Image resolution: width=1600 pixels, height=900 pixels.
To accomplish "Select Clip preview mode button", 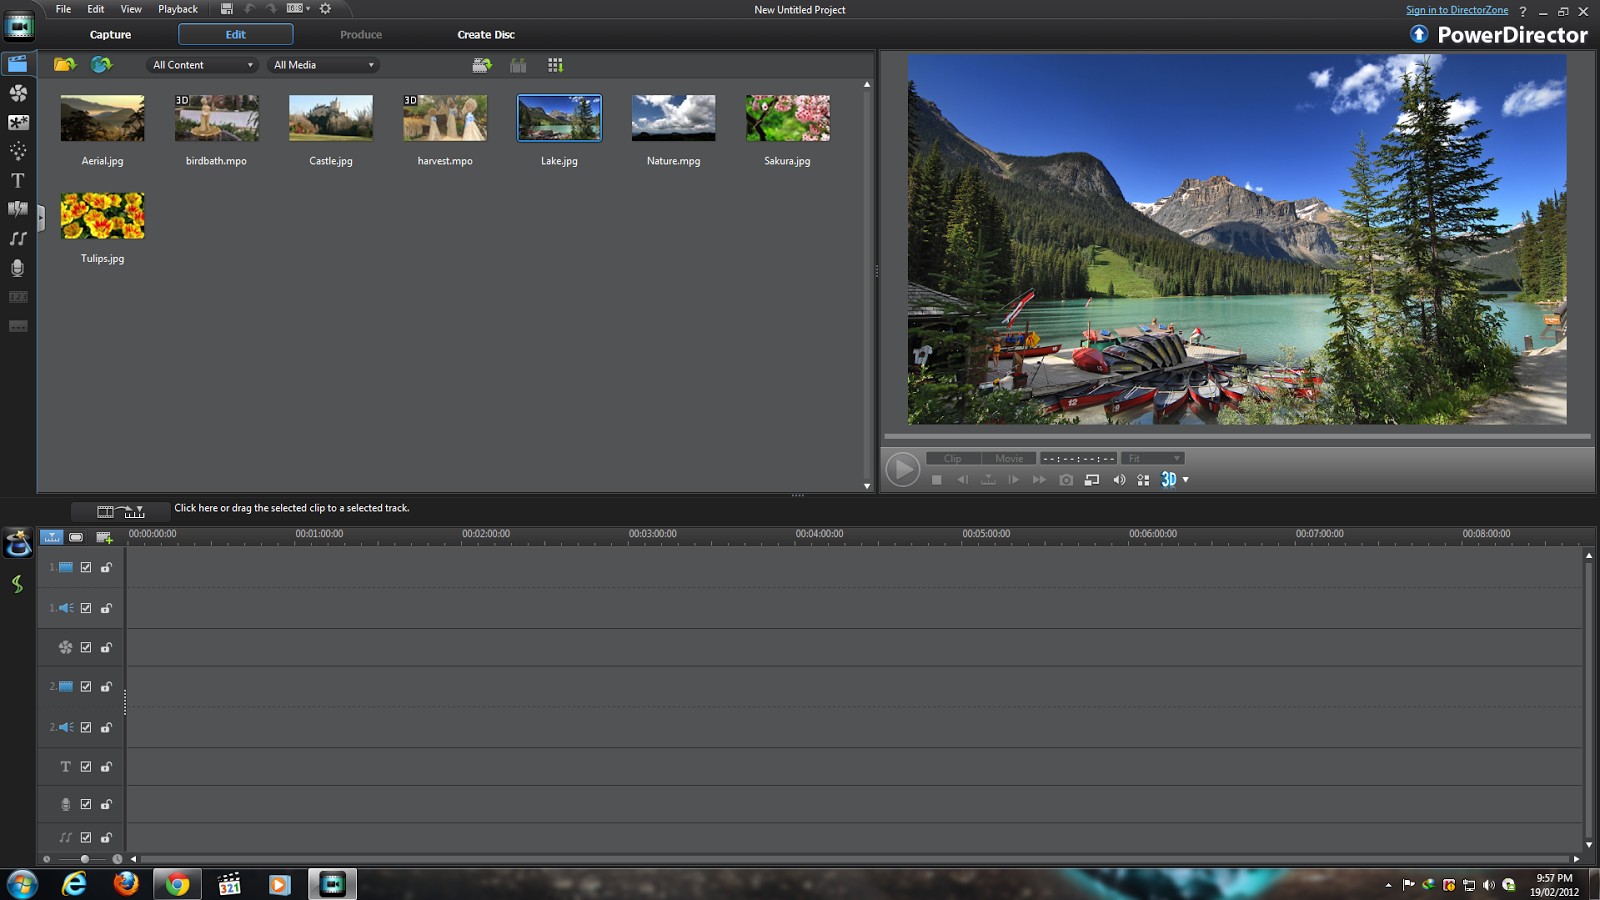I will click(x=953, y=458).
